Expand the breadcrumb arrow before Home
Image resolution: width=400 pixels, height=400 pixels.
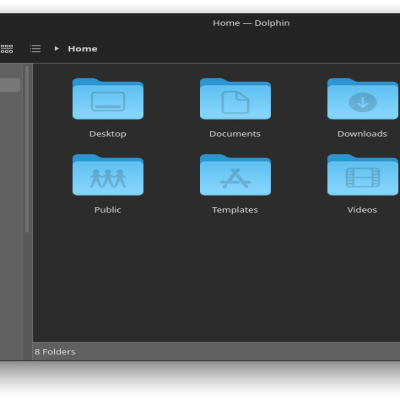point(56,49)
